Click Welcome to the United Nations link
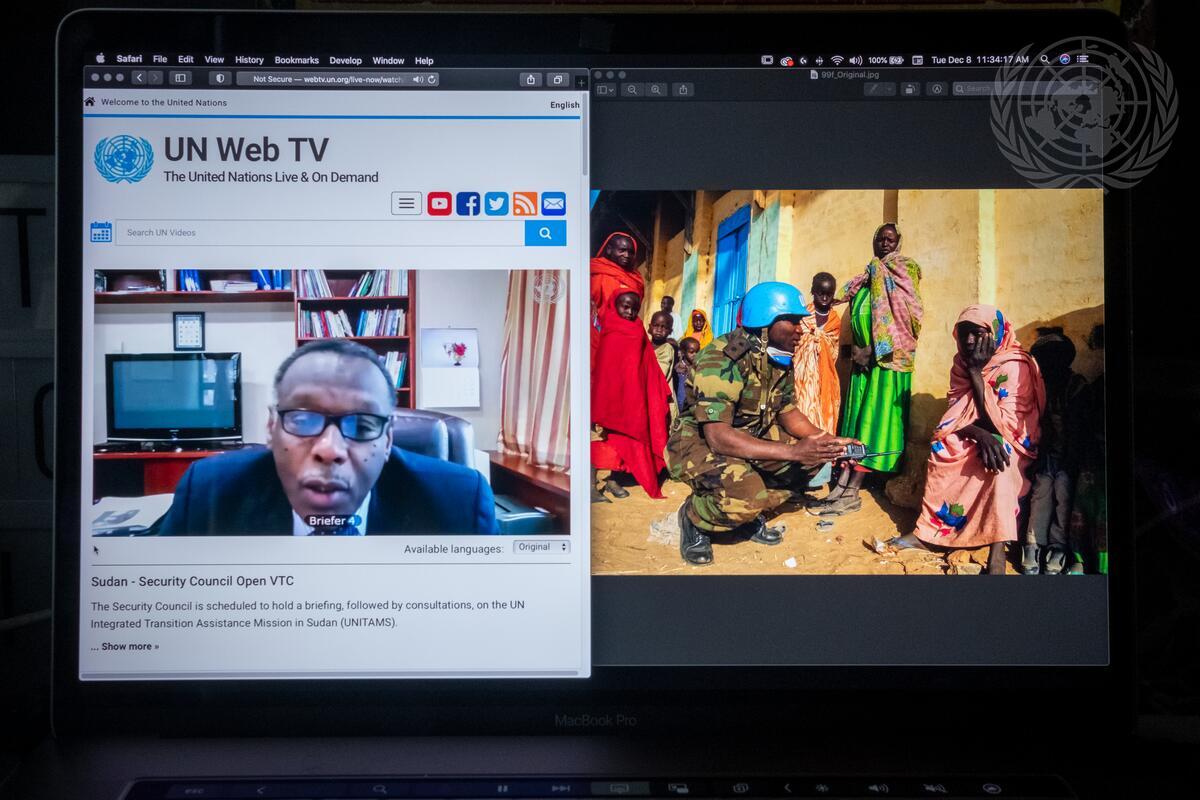 [163, 102]
